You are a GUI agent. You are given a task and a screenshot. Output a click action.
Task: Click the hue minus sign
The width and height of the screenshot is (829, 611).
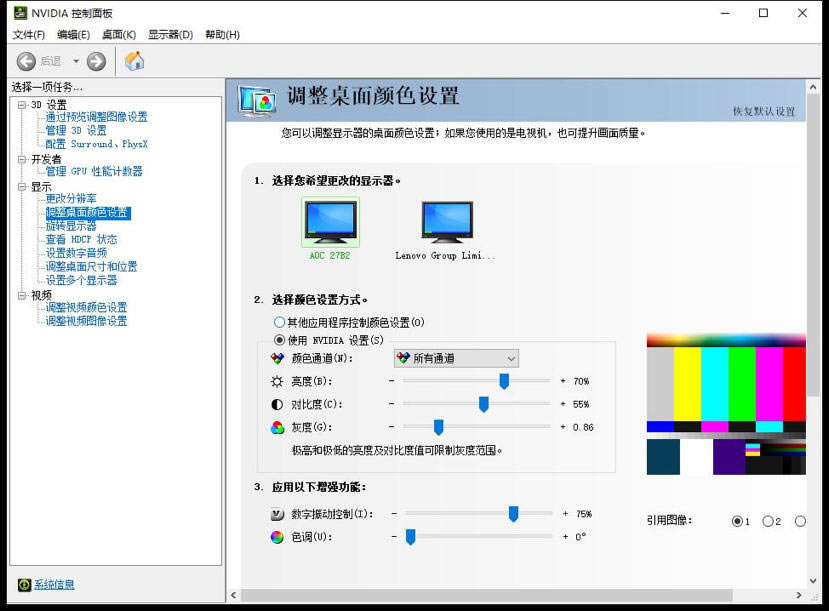pos(394,536)
